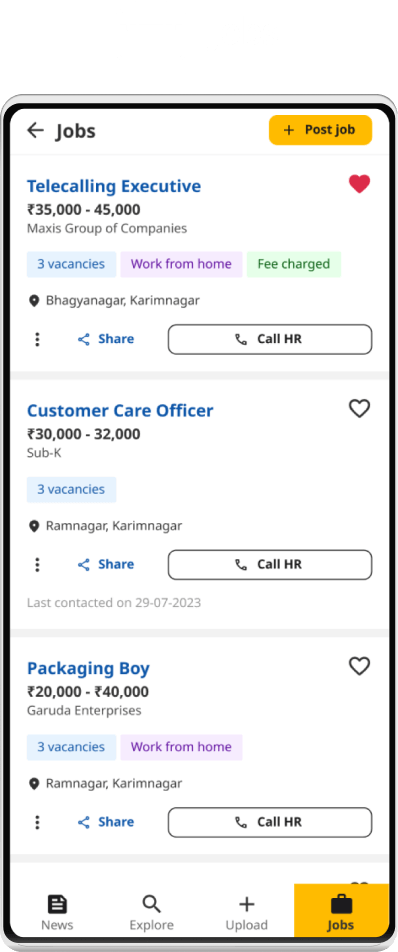Call HR for Packaging Boy
The image size is (398, 952).
point(270,822)
